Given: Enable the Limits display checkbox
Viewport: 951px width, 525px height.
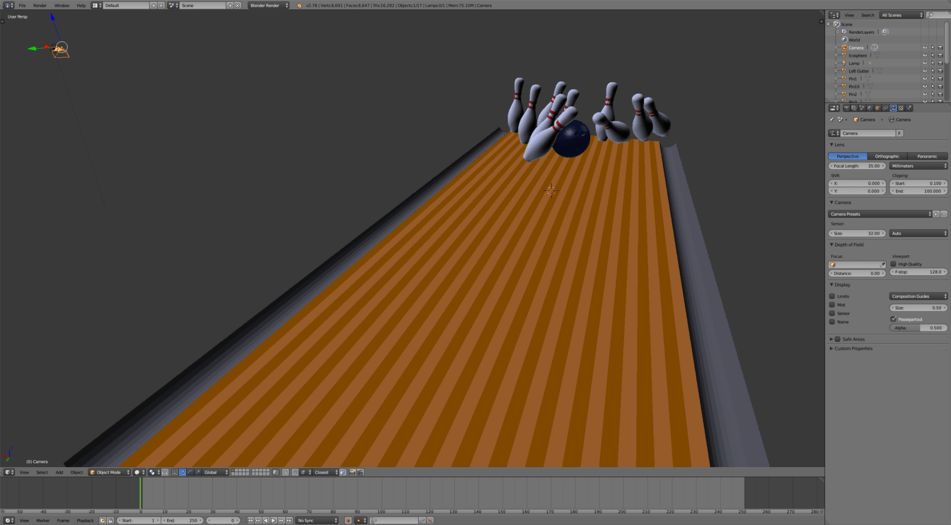Looking at the screenshot, I should tap(832, 296).
